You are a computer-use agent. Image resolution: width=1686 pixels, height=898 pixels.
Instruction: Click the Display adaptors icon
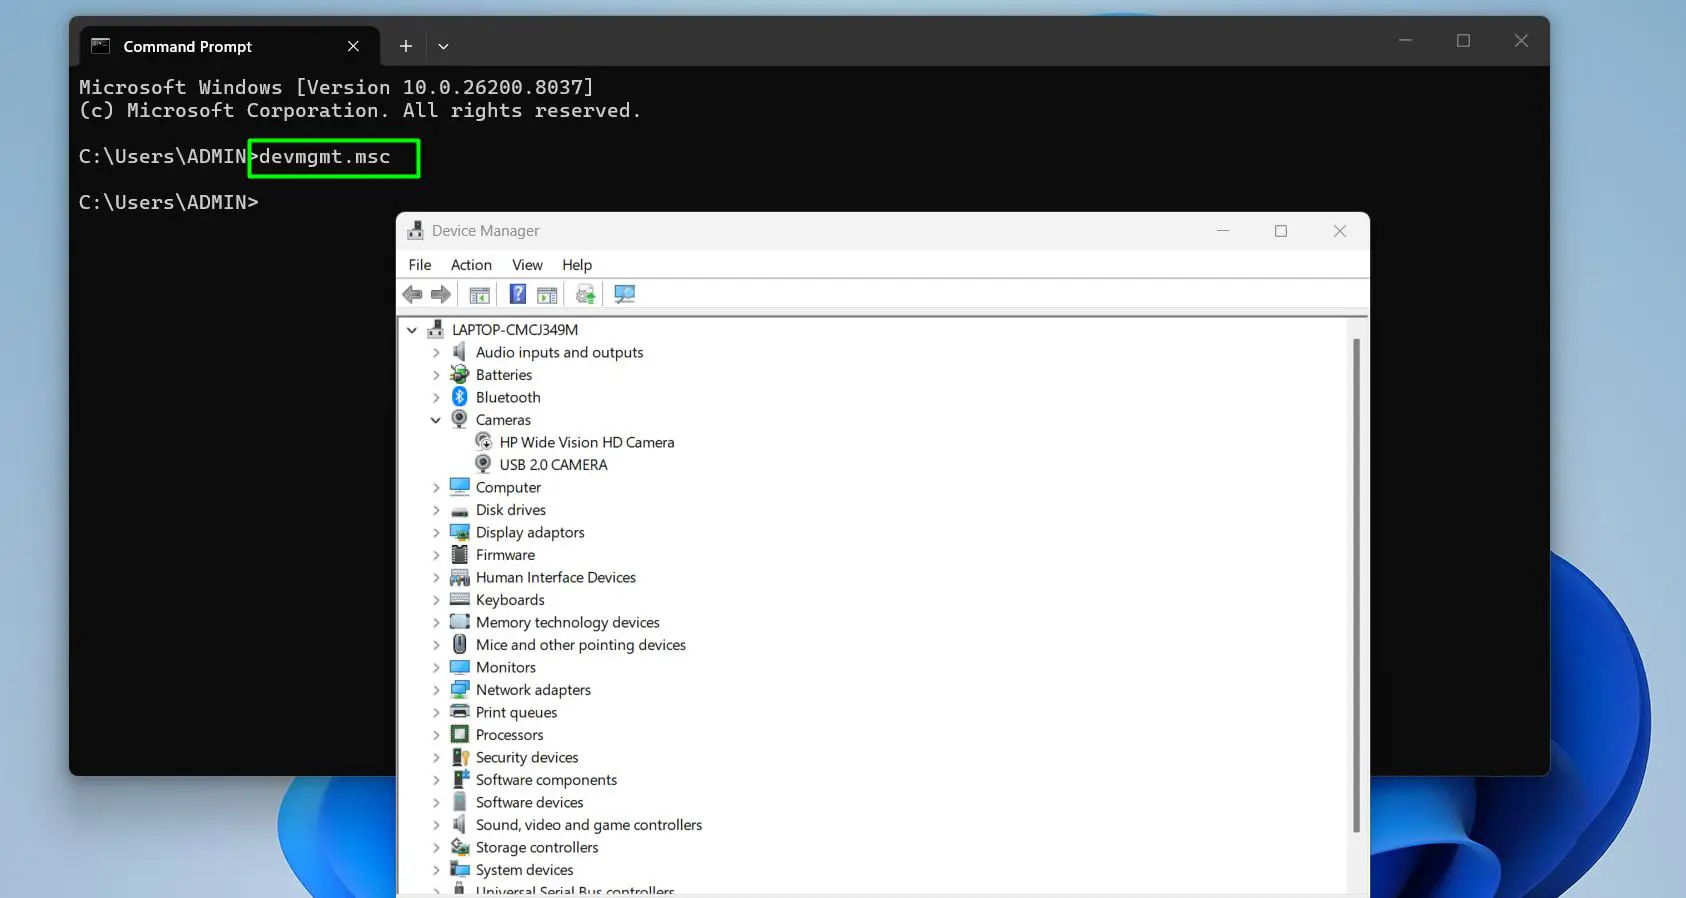pos(459,532)
